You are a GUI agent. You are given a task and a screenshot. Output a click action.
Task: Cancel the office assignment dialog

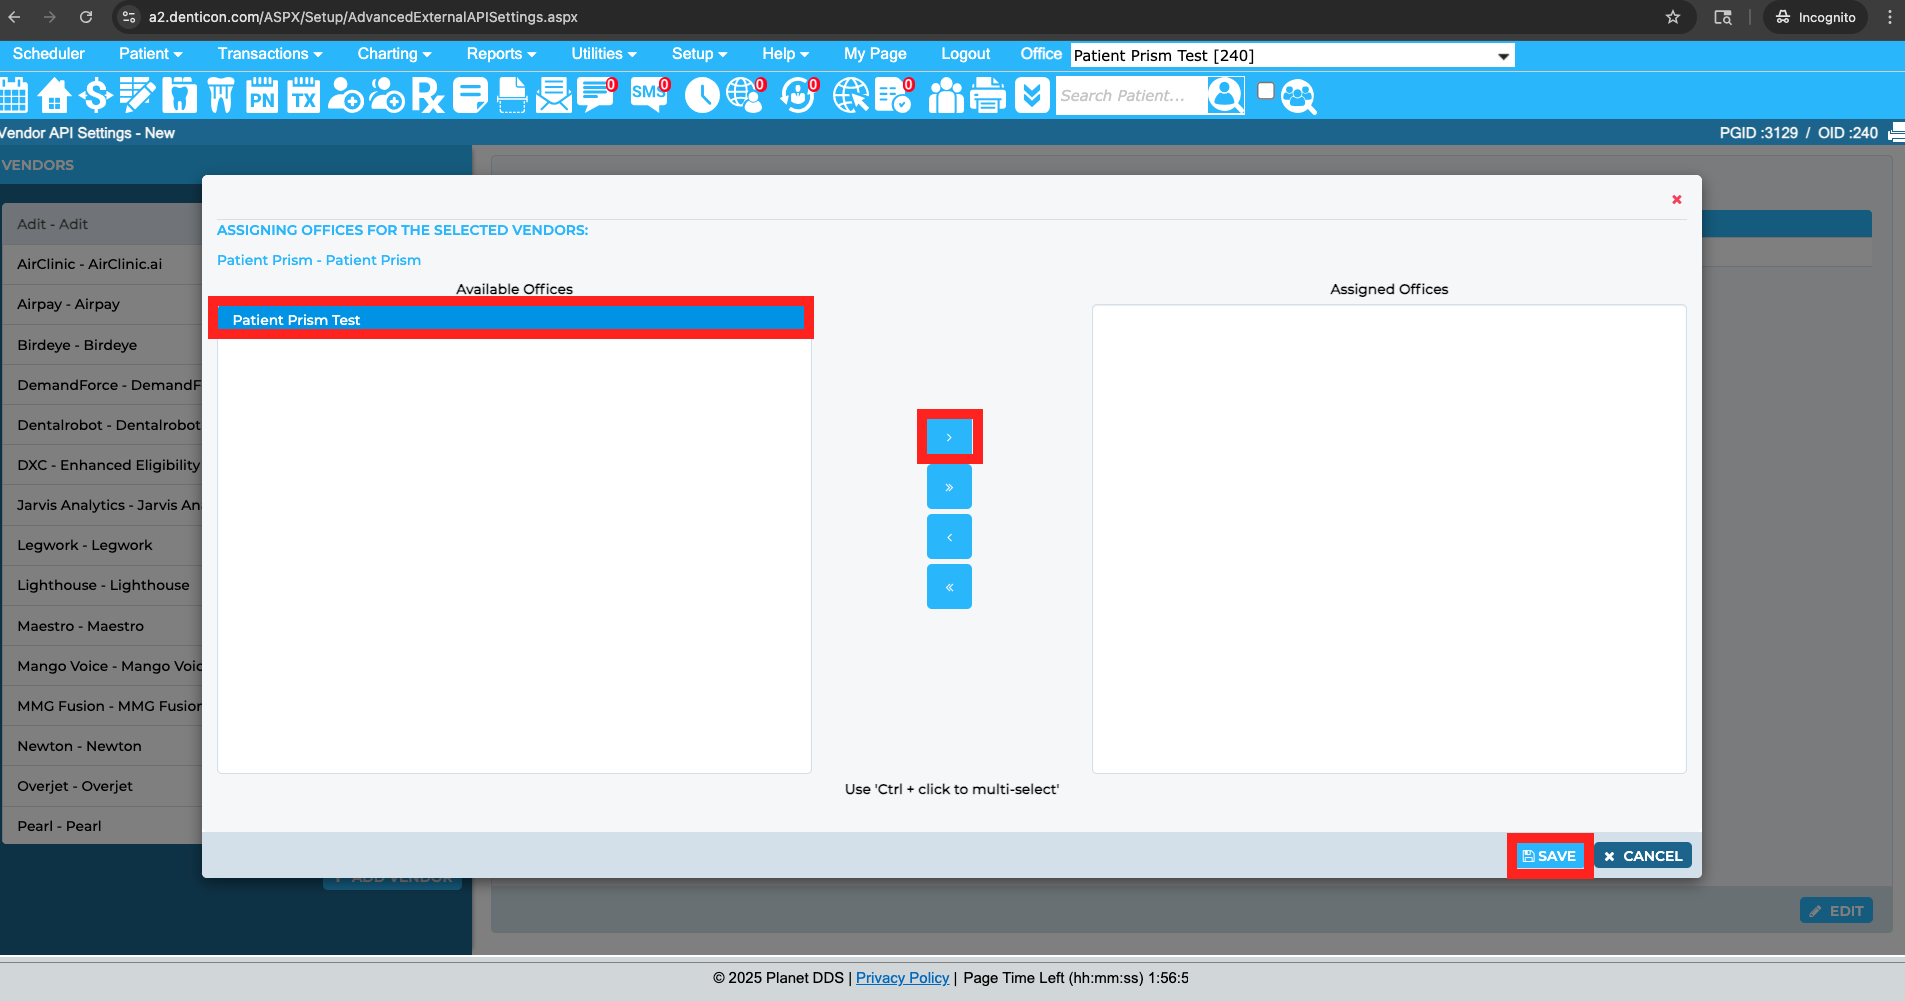1643,856
